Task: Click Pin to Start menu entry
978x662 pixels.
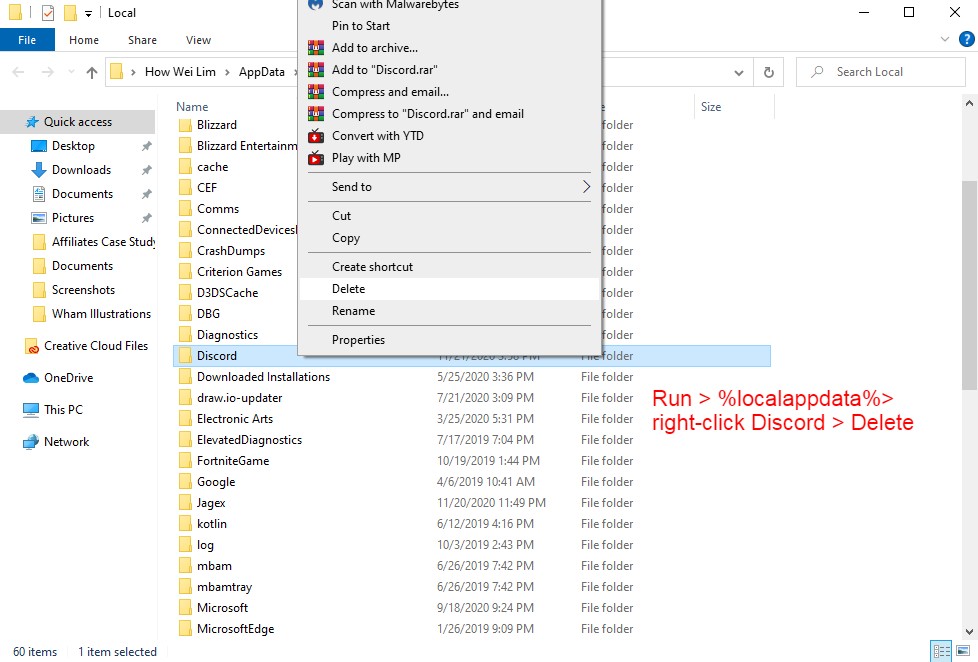Action: tap(449, 26)
